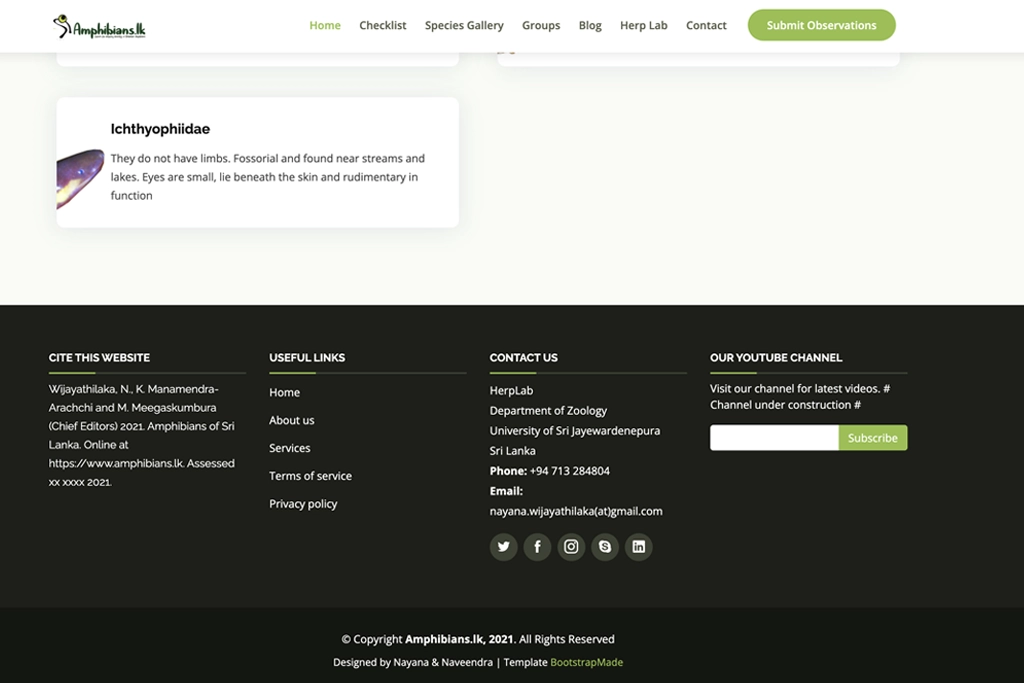
Task: Open the Instagram social icon
Action: tap(571, 547)
